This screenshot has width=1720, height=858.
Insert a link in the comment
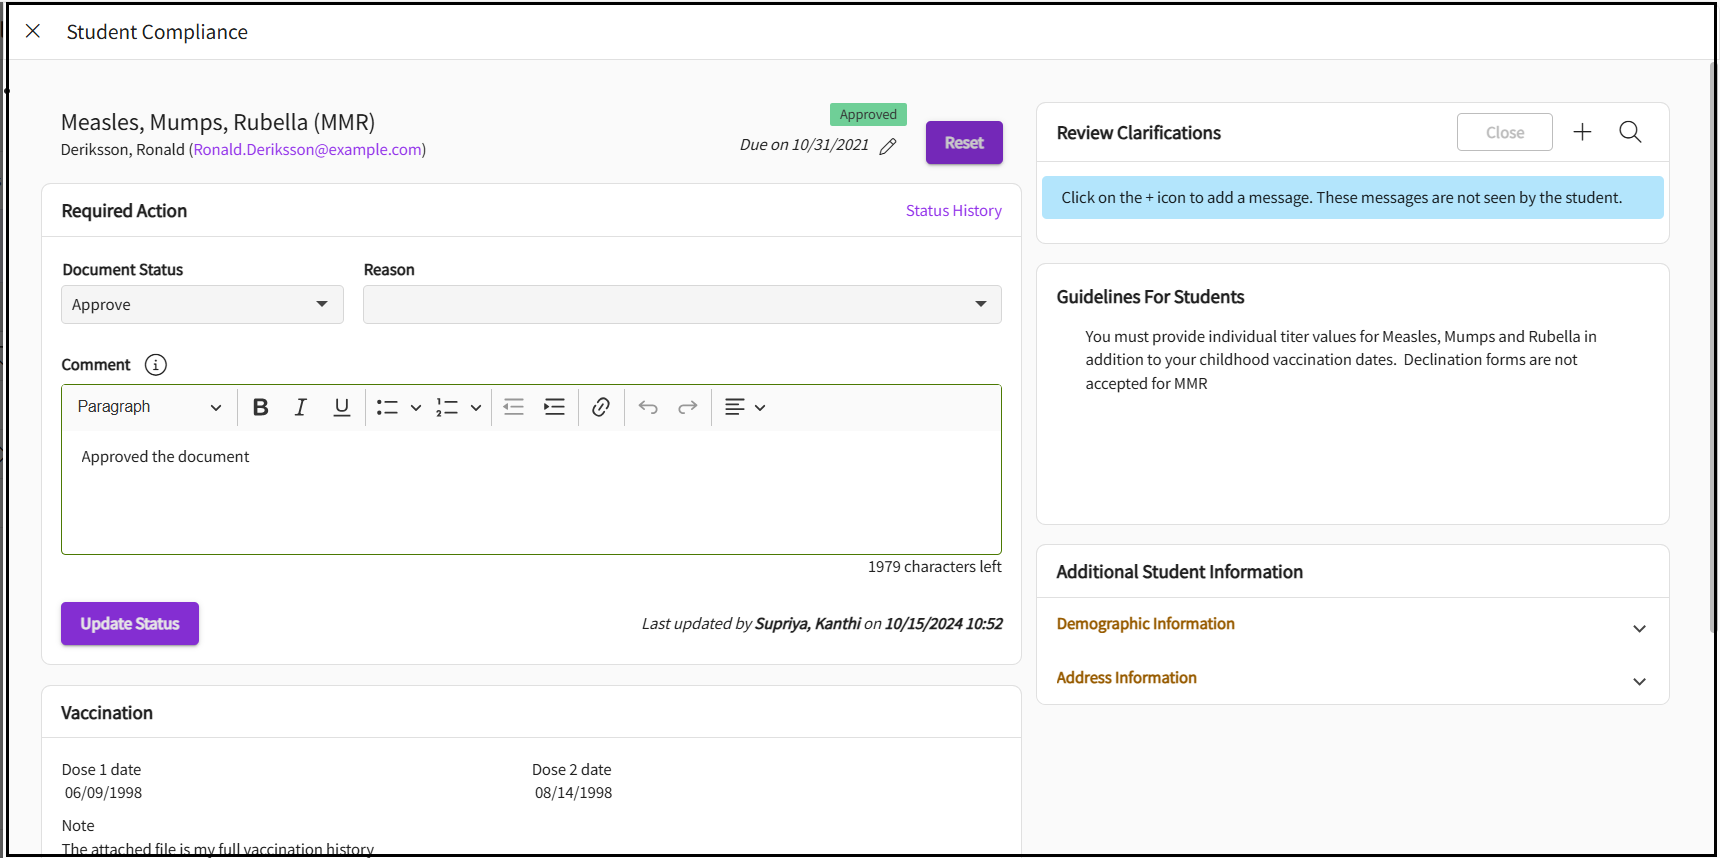600,407
